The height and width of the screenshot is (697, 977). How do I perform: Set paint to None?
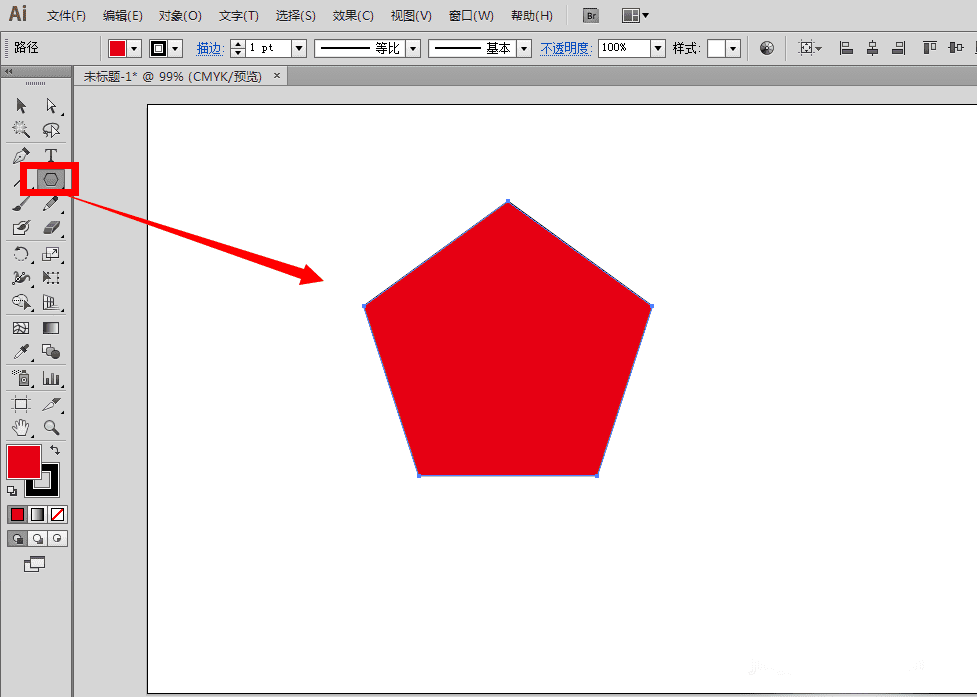tap(57, 514)
